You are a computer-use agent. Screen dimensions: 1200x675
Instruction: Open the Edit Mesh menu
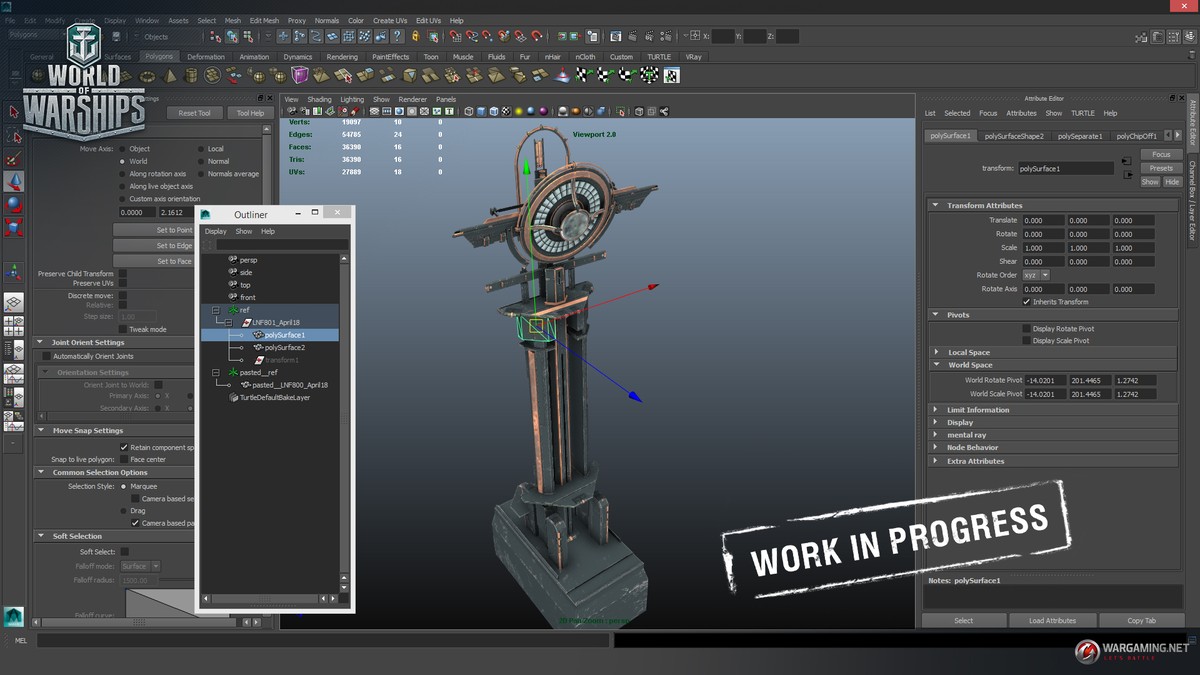coord(264,20)
